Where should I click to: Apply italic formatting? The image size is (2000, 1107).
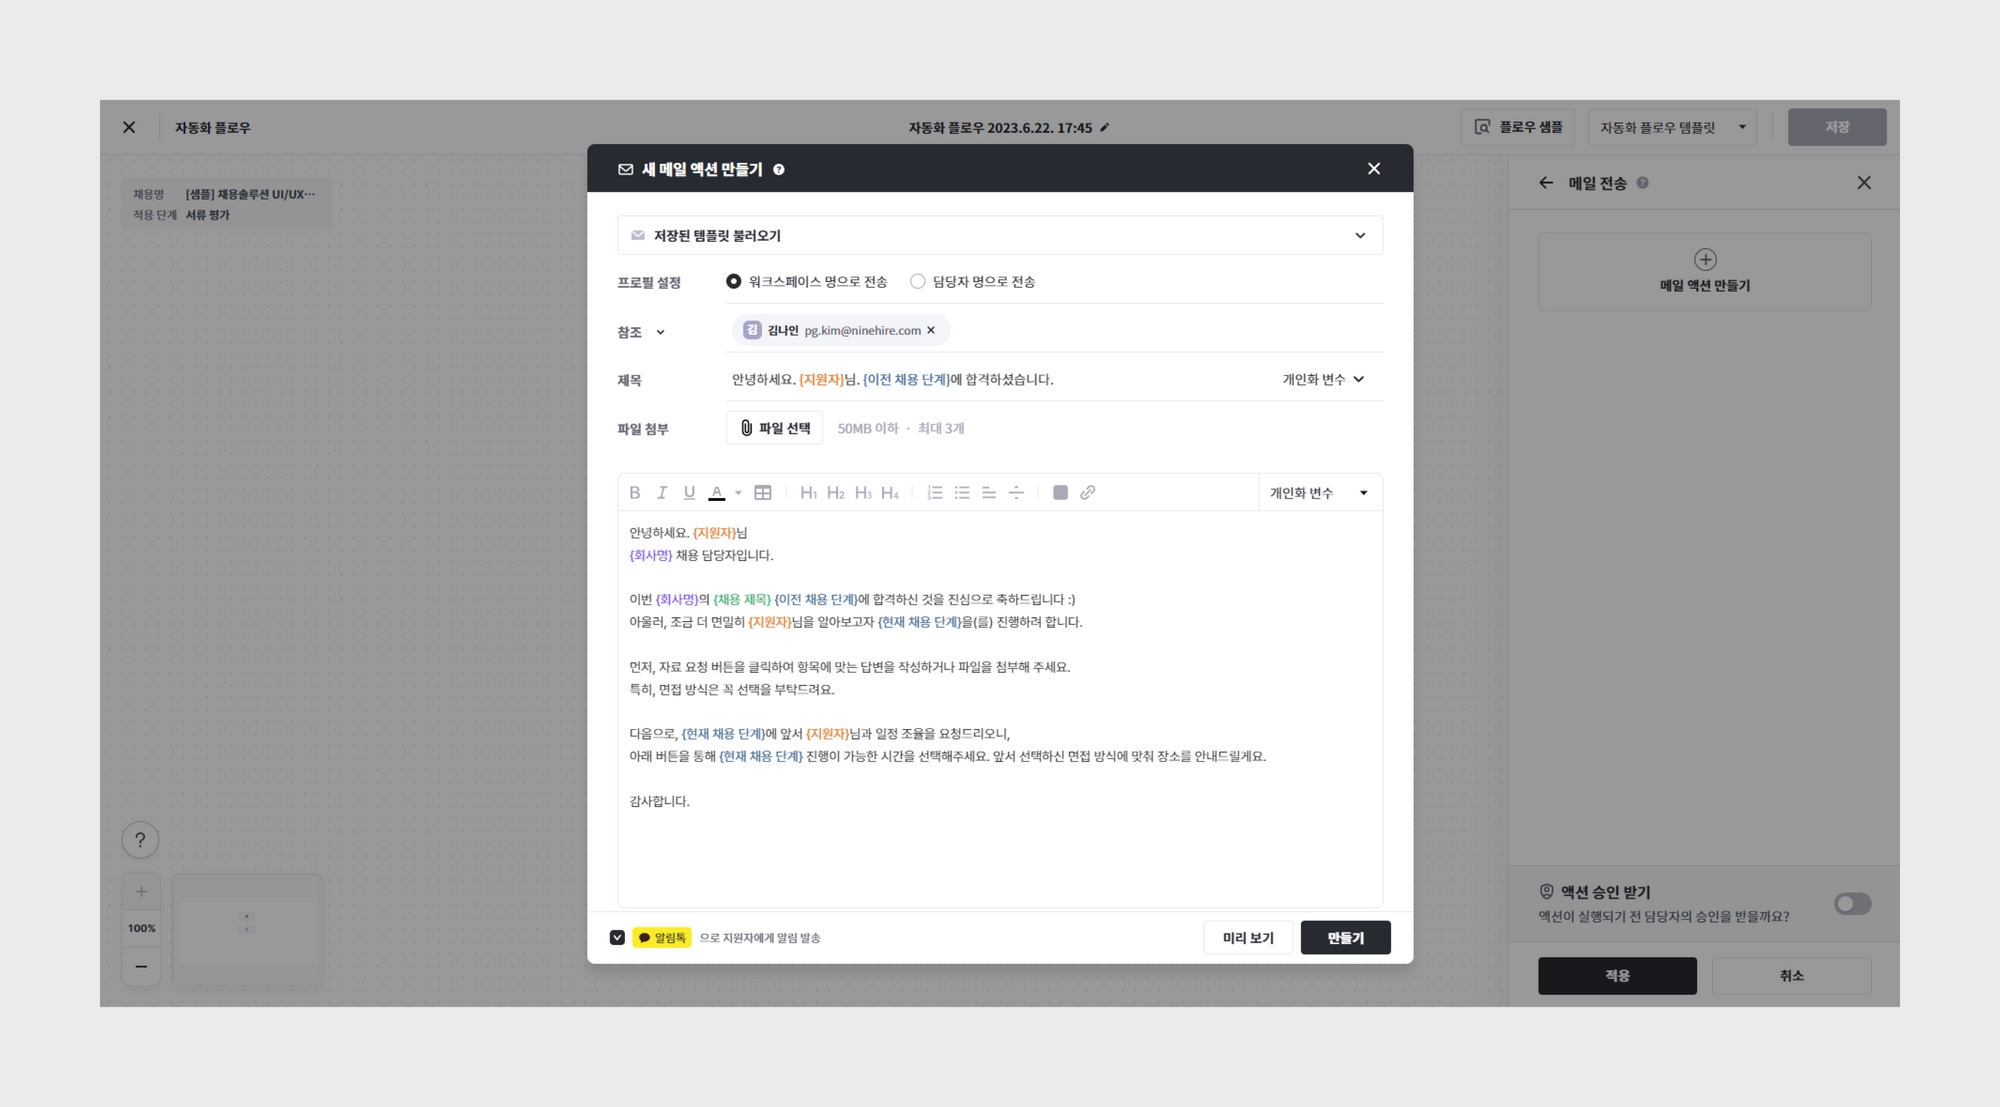point(661,492)
